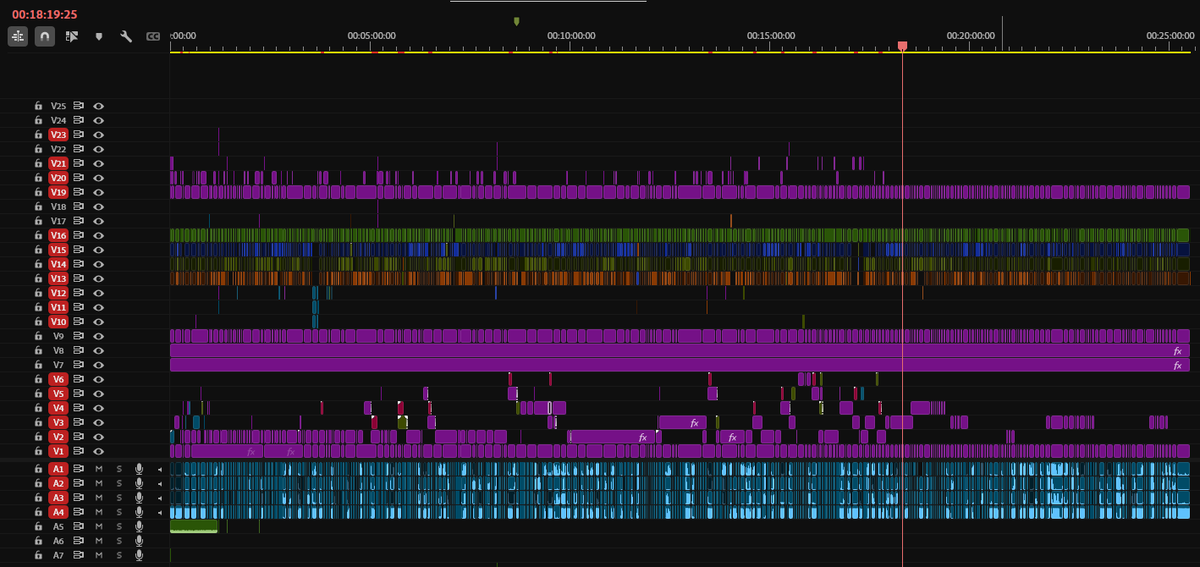Hide track V25 with eye icon

point(99,105)
